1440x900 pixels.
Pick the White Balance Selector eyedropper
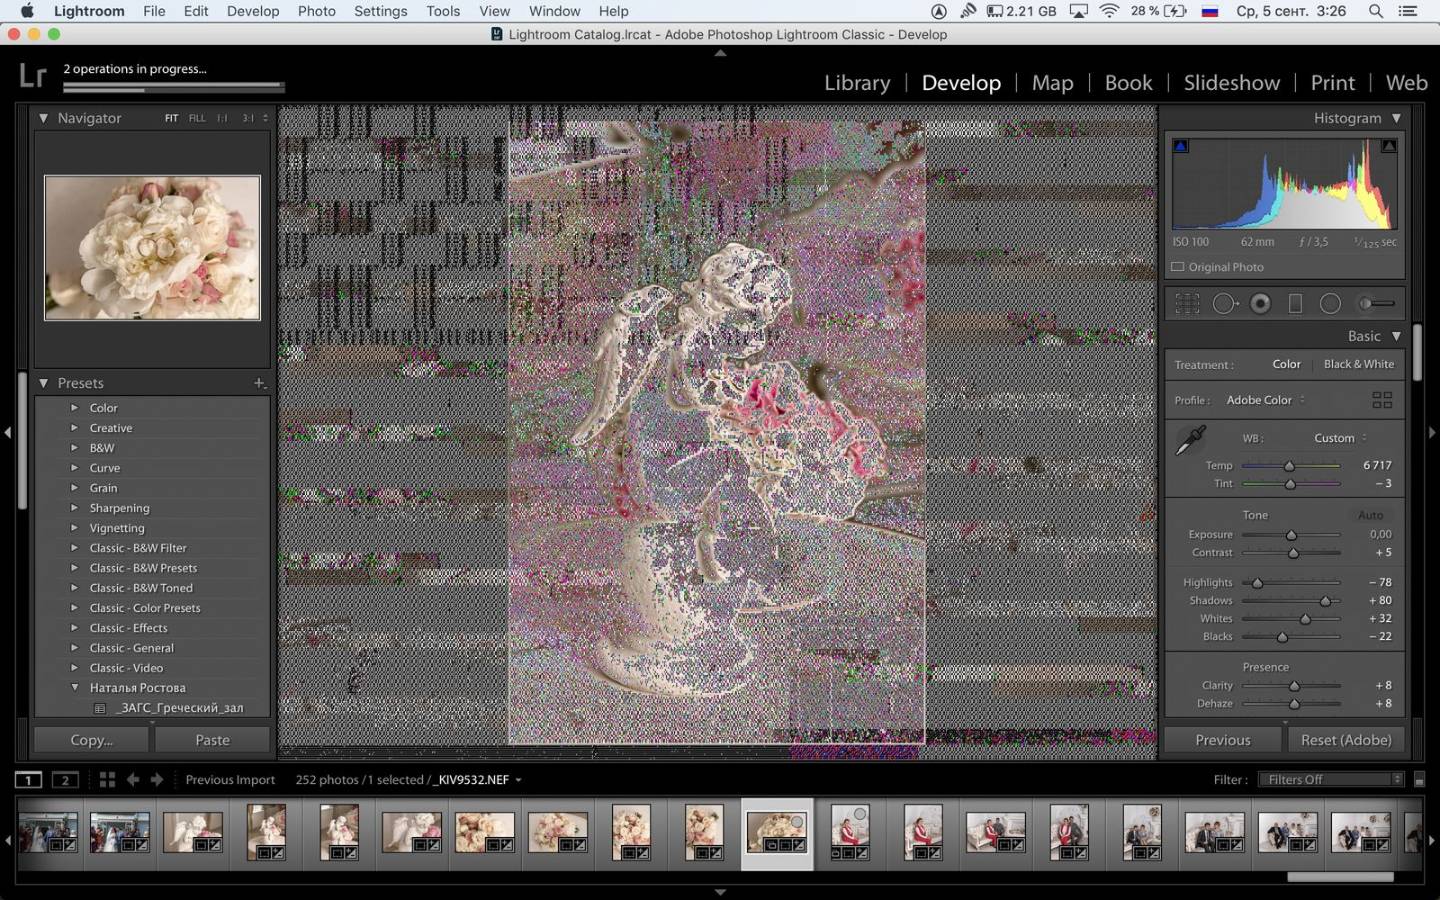coord(1190,439)
